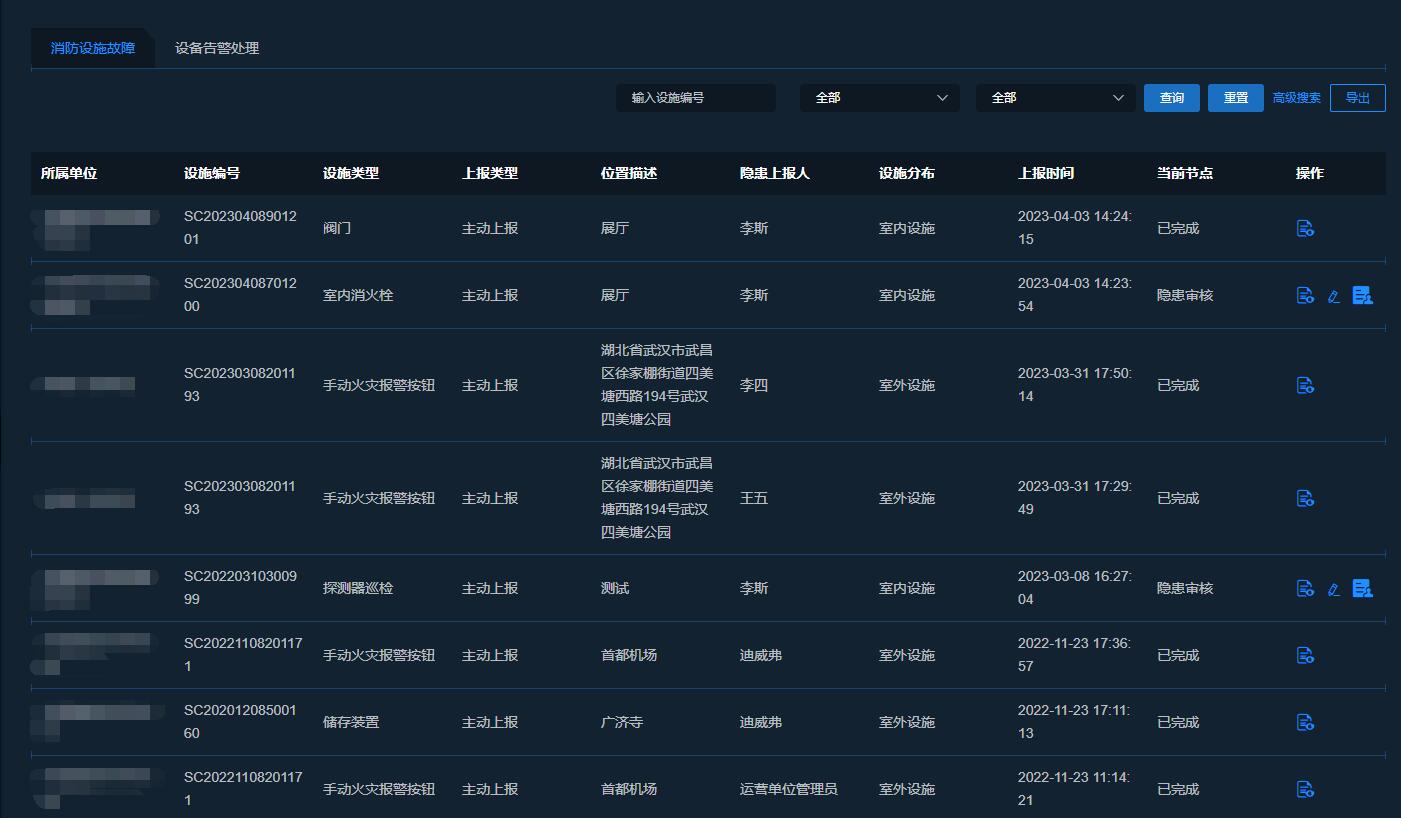Click the 查询 search button
The image size is (1401, 818).
(1172, 98)
